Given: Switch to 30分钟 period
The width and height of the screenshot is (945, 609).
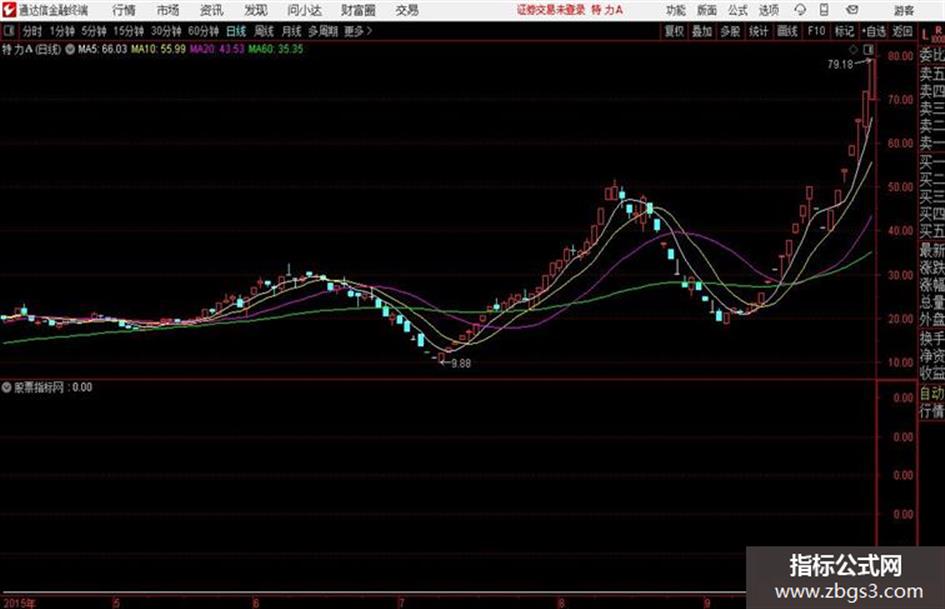Looking at the screenshot, I should coord(166,31).
